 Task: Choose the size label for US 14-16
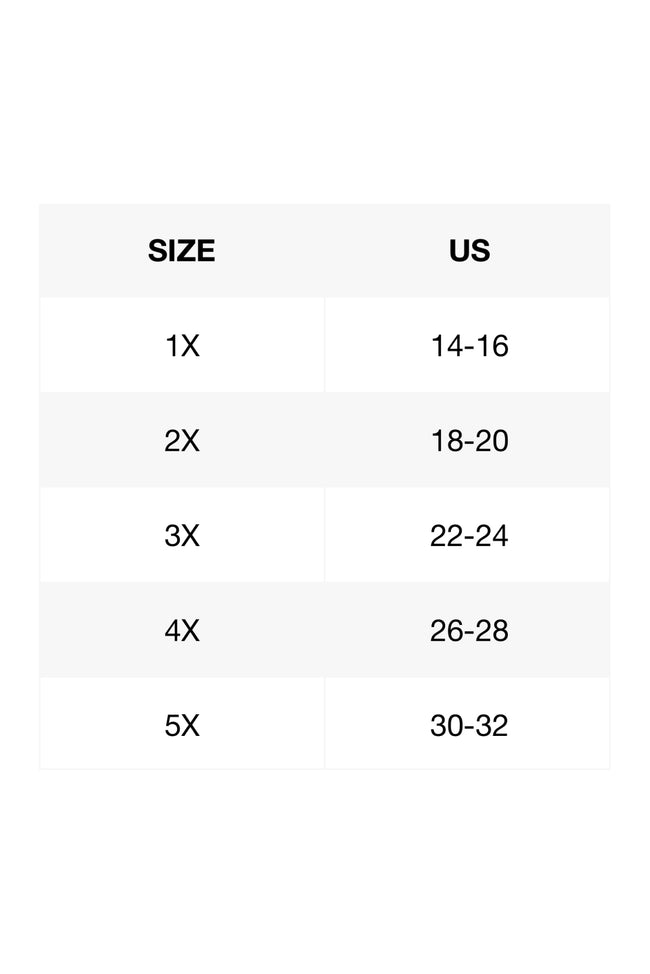click(x=182, y=346)
